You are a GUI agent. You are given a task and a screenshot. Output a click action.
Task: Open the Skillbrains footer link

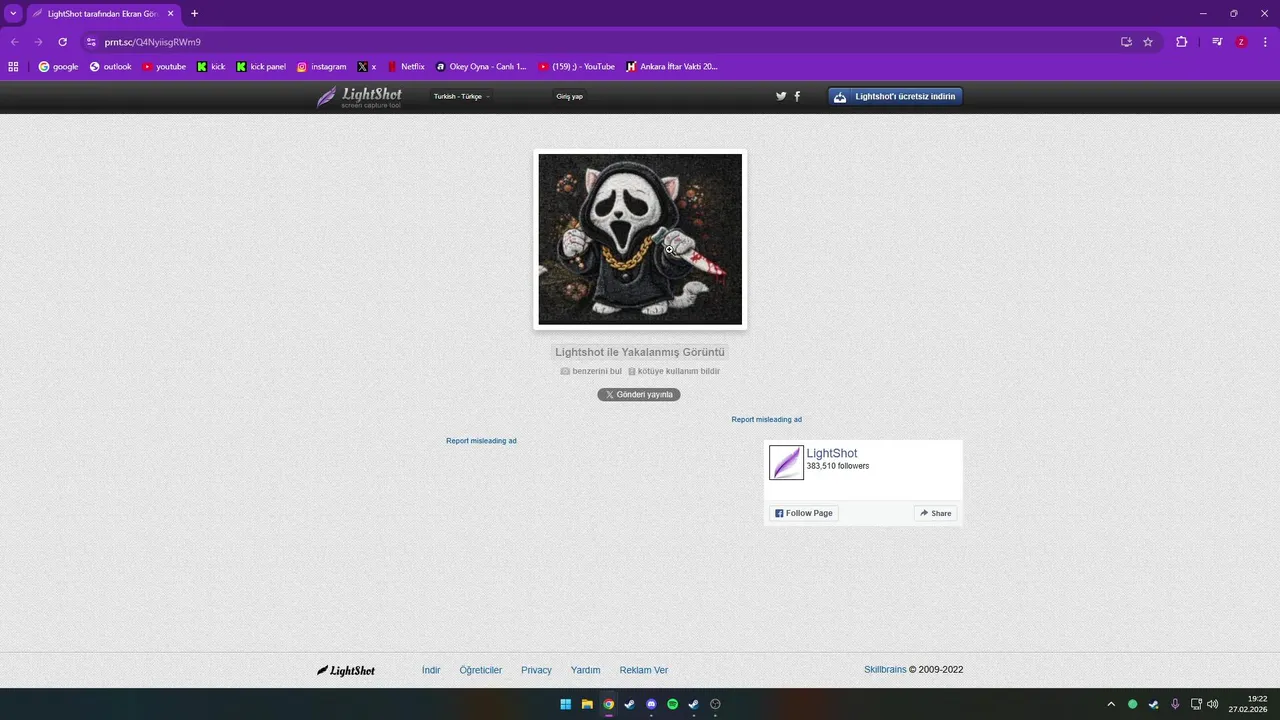(885, 670)
